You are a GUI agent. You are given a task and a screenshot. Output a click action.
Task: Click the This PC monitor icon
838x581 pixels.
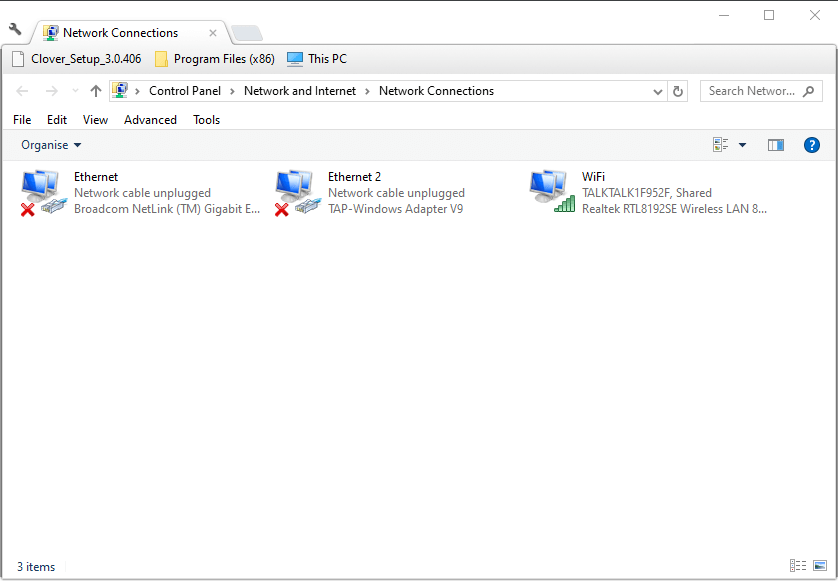[x=294, y=59]
